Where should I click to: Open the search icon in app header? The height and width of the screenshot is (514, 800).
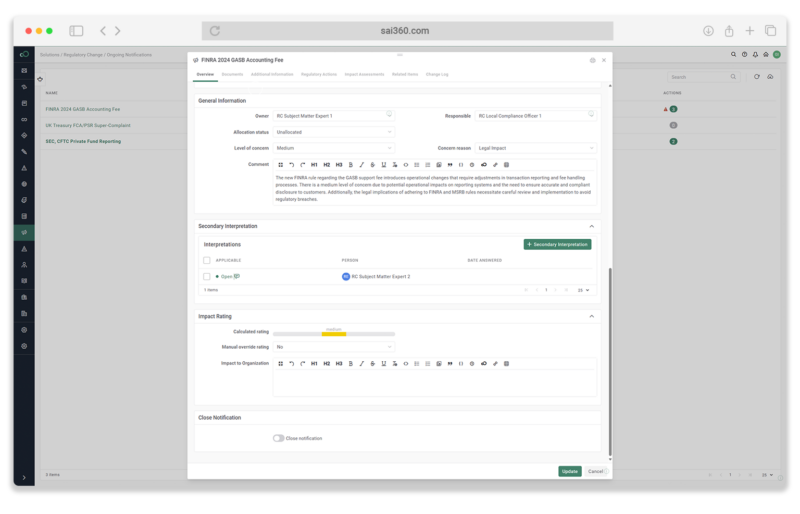pos(733,55)
